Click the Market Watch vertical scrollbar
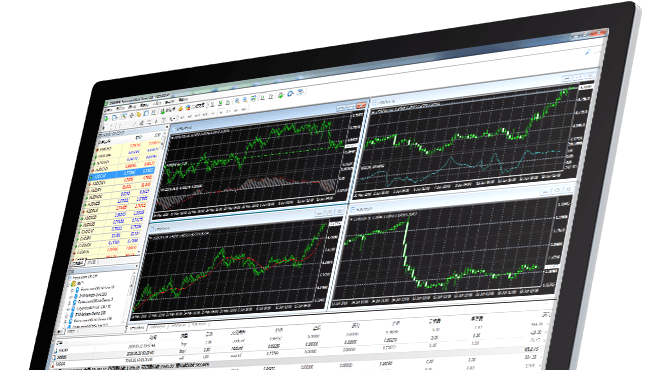Screen dimensions: 670x370 [151, 197]
